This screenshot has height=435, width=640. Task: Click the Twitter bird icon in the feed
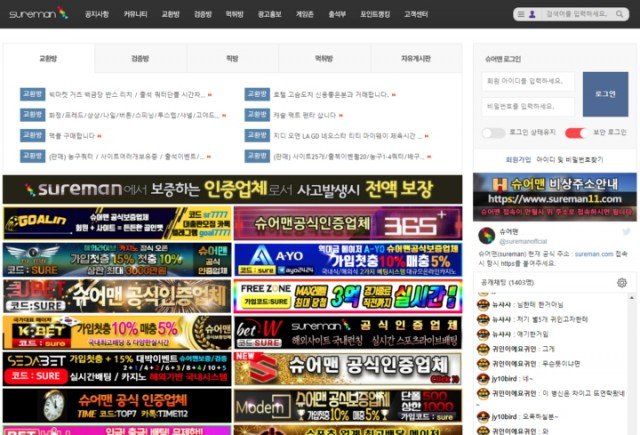coord(626,231)
